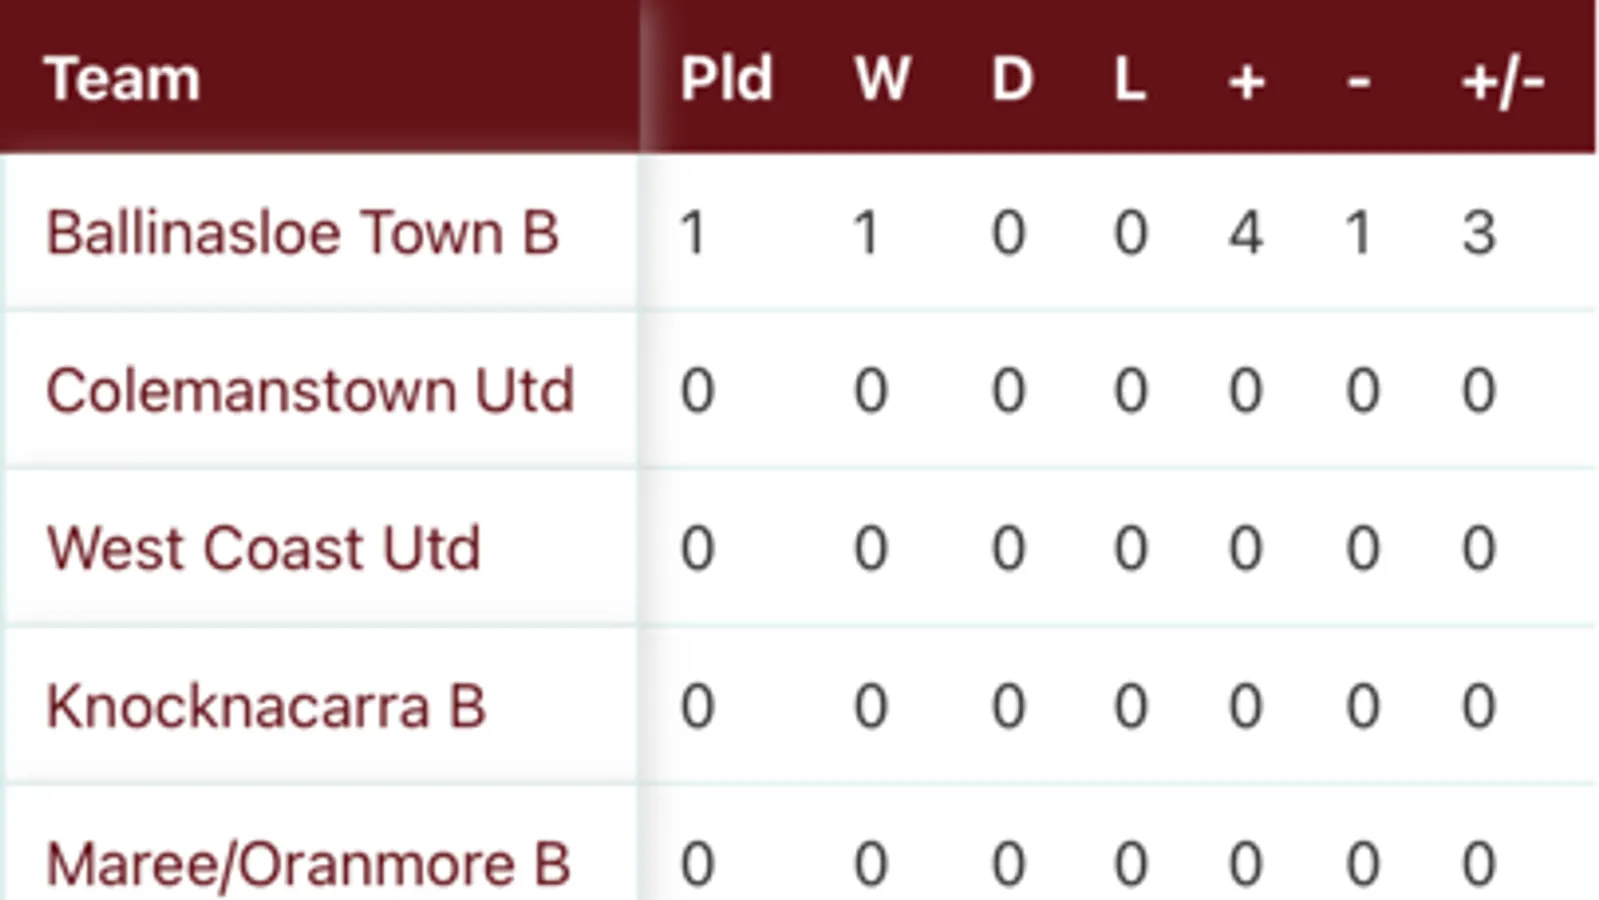Click the + goals-for column header
1599x900 pixels.
(1246, 80)
